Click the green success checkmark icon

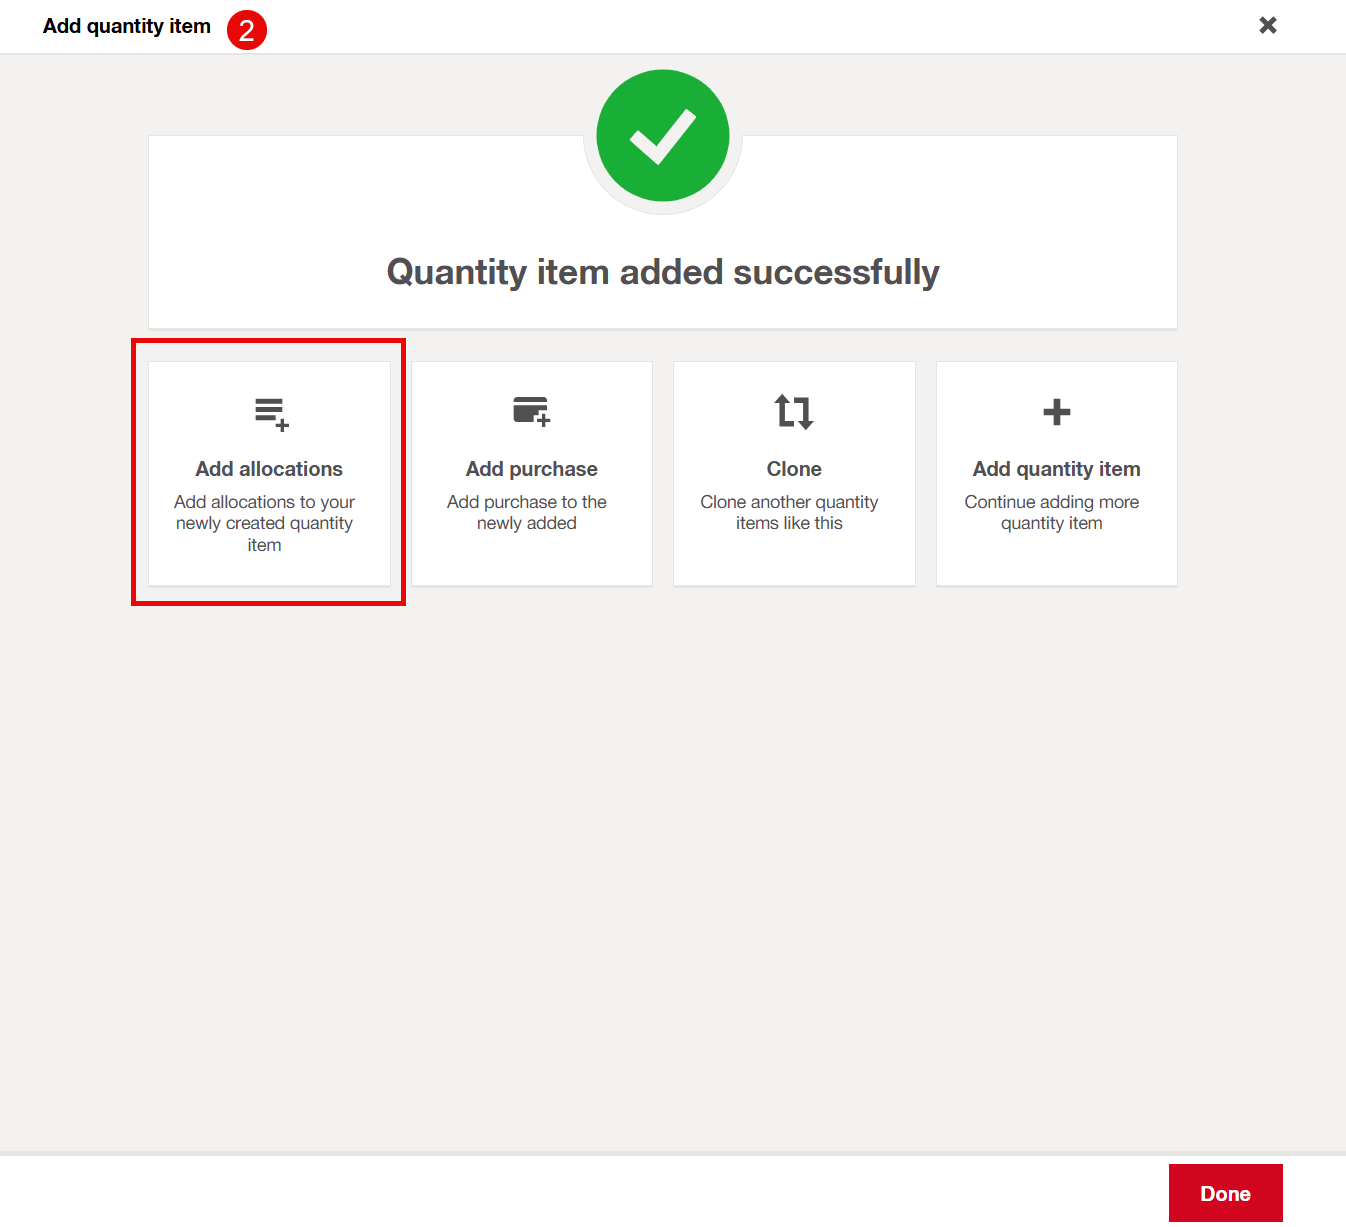[663, 136]
